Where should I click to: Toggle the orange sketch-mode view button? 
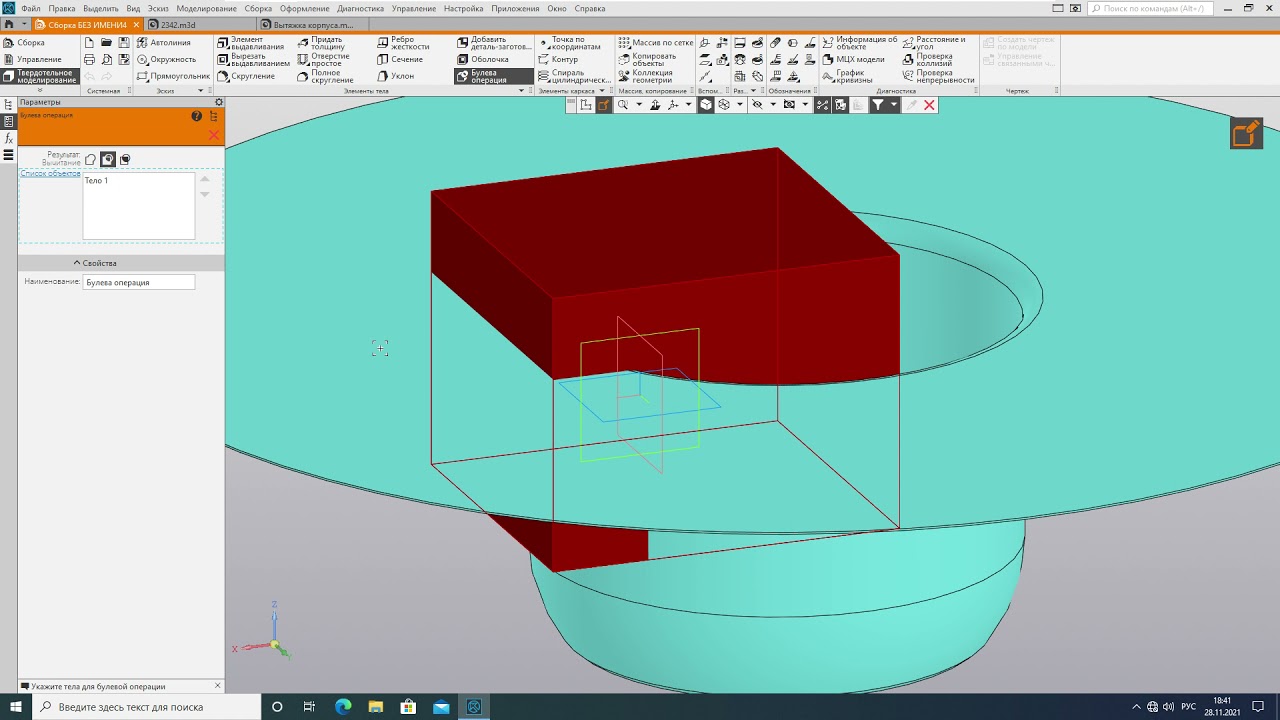coord(604,105)
